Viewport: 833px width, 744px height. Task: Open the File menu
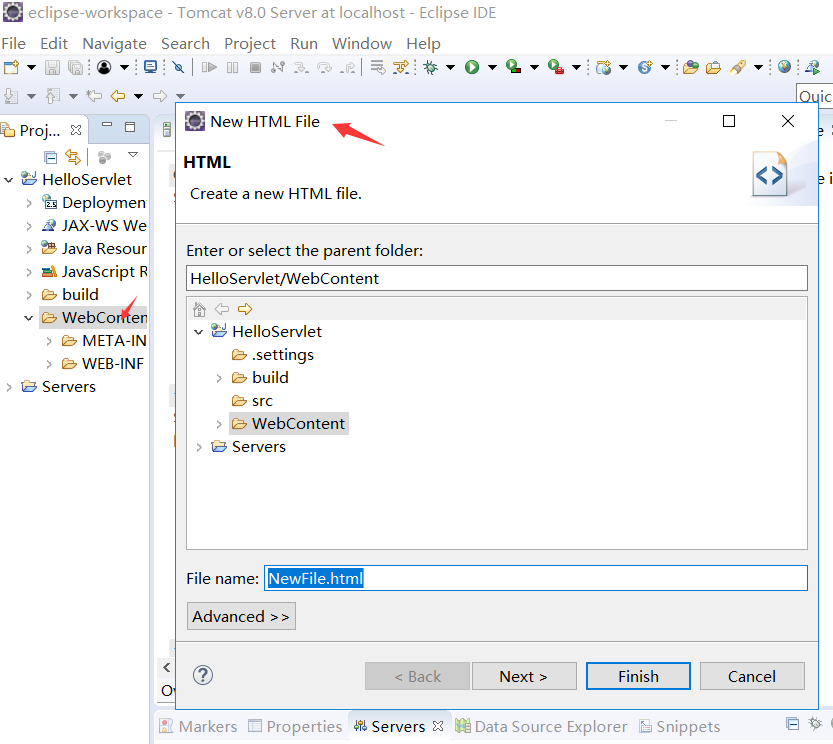click(x=13, y=44)
